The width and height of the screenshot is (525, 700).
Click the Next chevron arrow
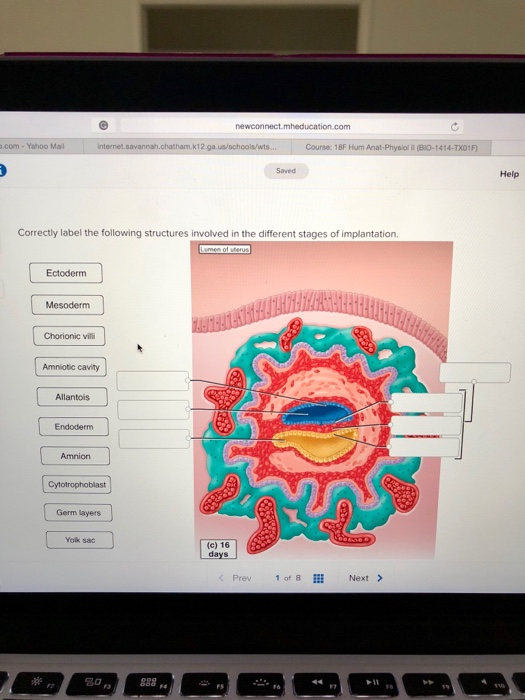[380, 578]
